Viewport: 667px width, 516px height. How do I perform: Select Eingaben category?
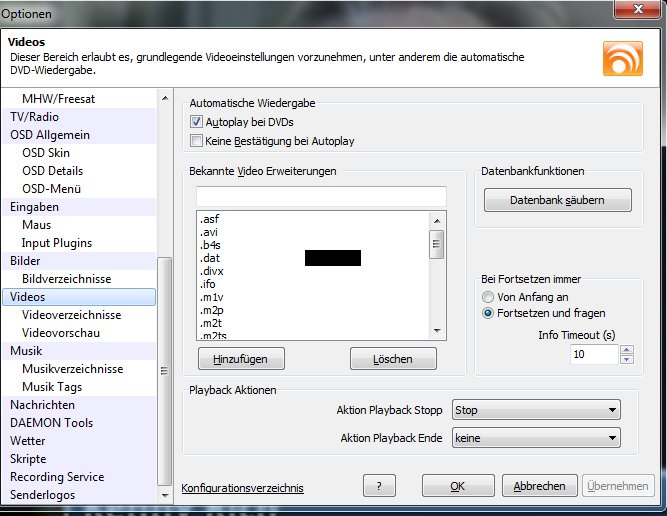[79, 207]
